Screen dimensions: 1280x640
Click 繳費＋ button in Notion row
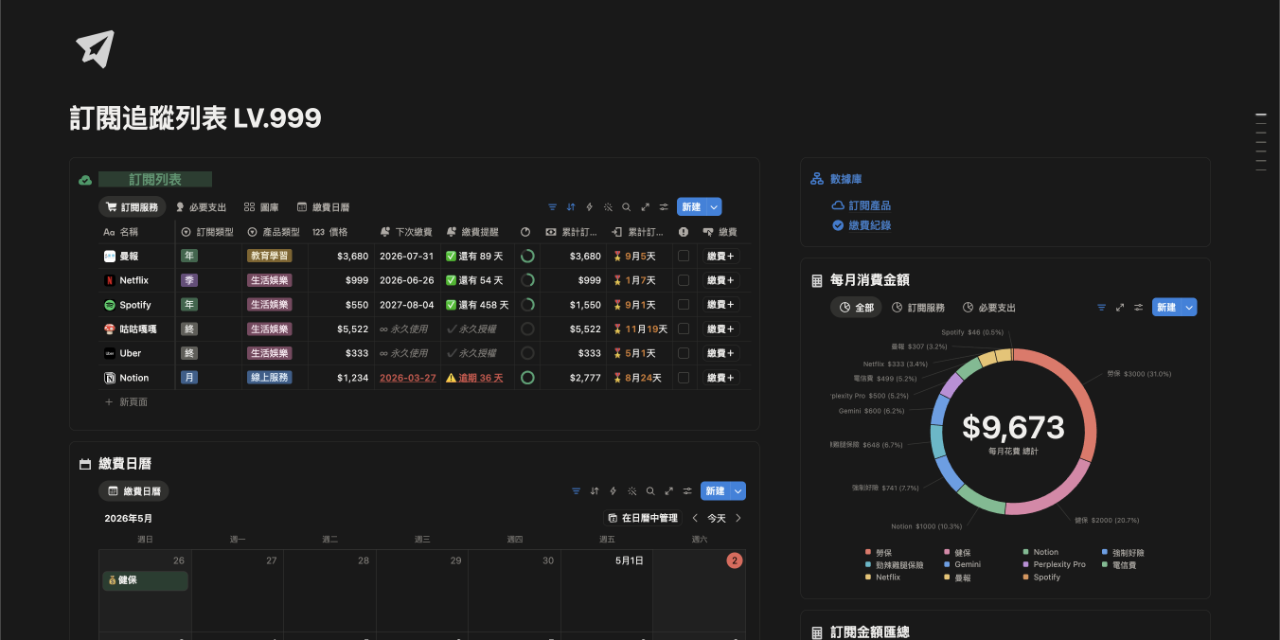click(719, 378)
